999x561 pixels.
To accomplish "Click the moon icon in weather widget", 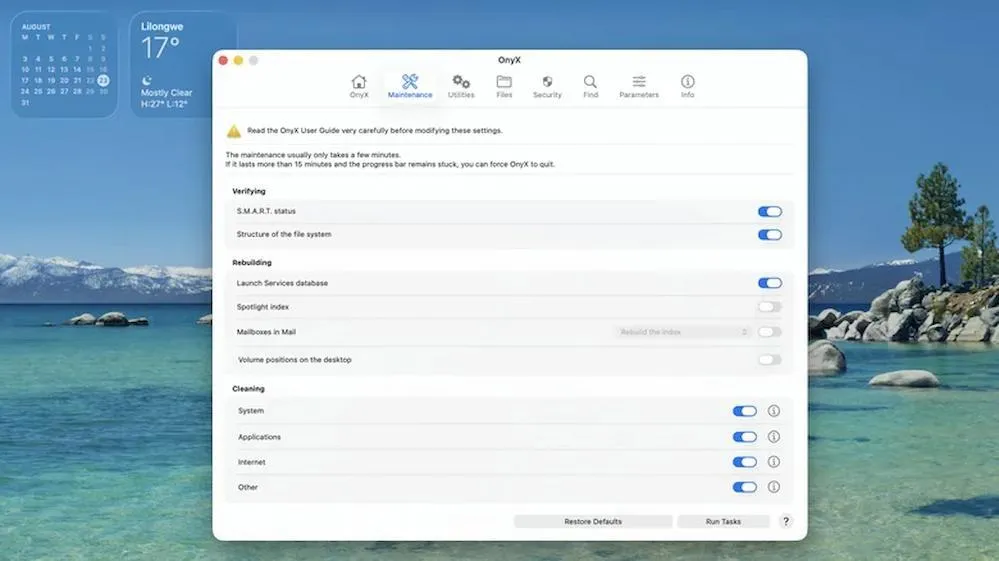I will [147, 80].
